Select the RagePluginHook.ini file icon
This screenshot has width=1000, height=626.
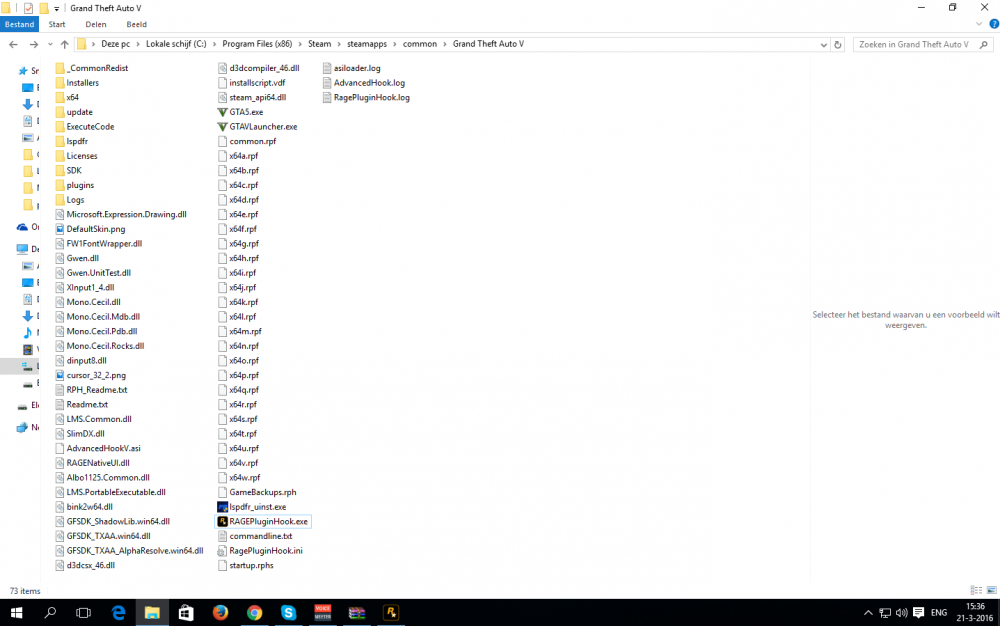pos(223,551)
